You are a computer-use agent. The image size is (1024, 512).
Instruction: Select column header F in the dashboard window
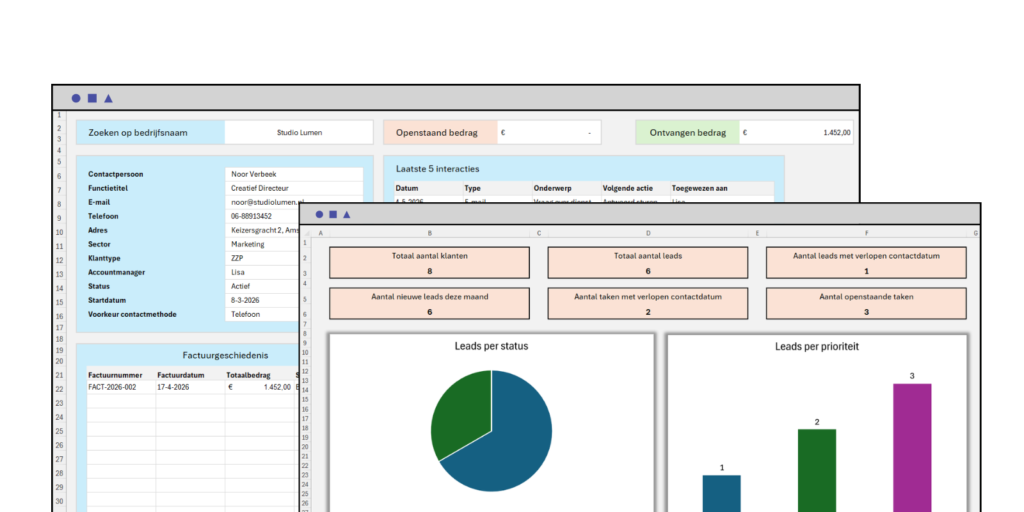[x=867, y=232]
